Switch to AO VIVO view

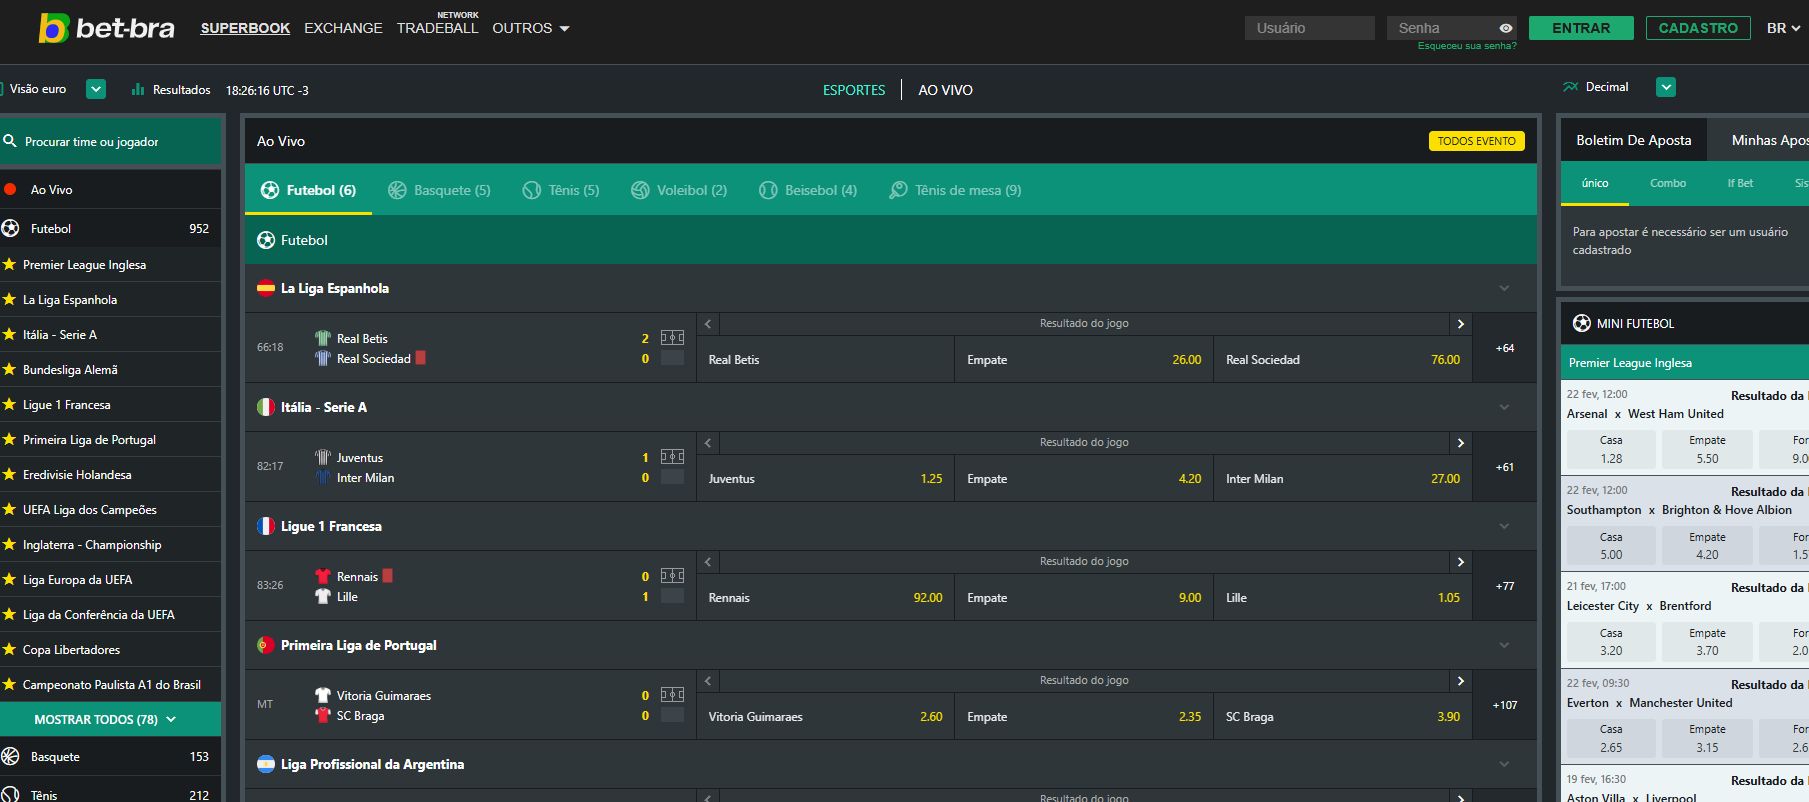945,90
